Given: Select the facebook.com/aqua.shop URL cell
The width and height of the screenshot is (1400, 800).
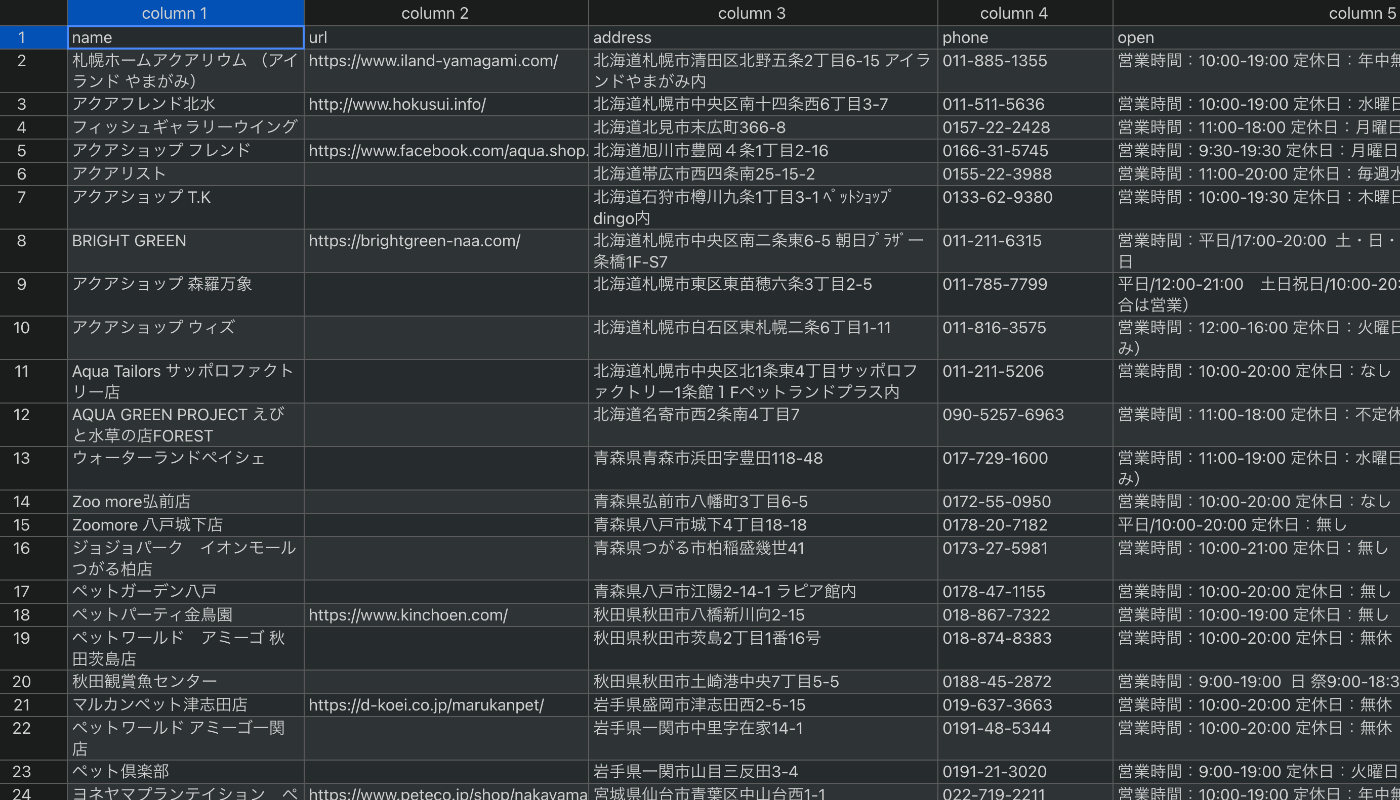Looking at the screenshot, I should pos(446,151).
